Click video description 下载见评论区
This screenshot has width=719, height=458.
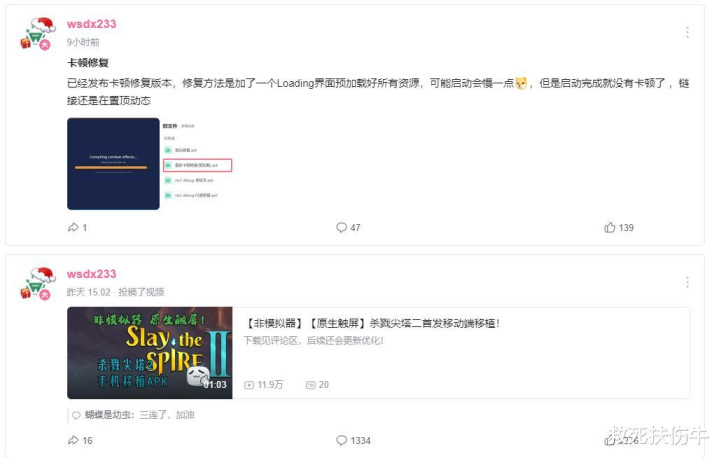[x=313, y=341]
